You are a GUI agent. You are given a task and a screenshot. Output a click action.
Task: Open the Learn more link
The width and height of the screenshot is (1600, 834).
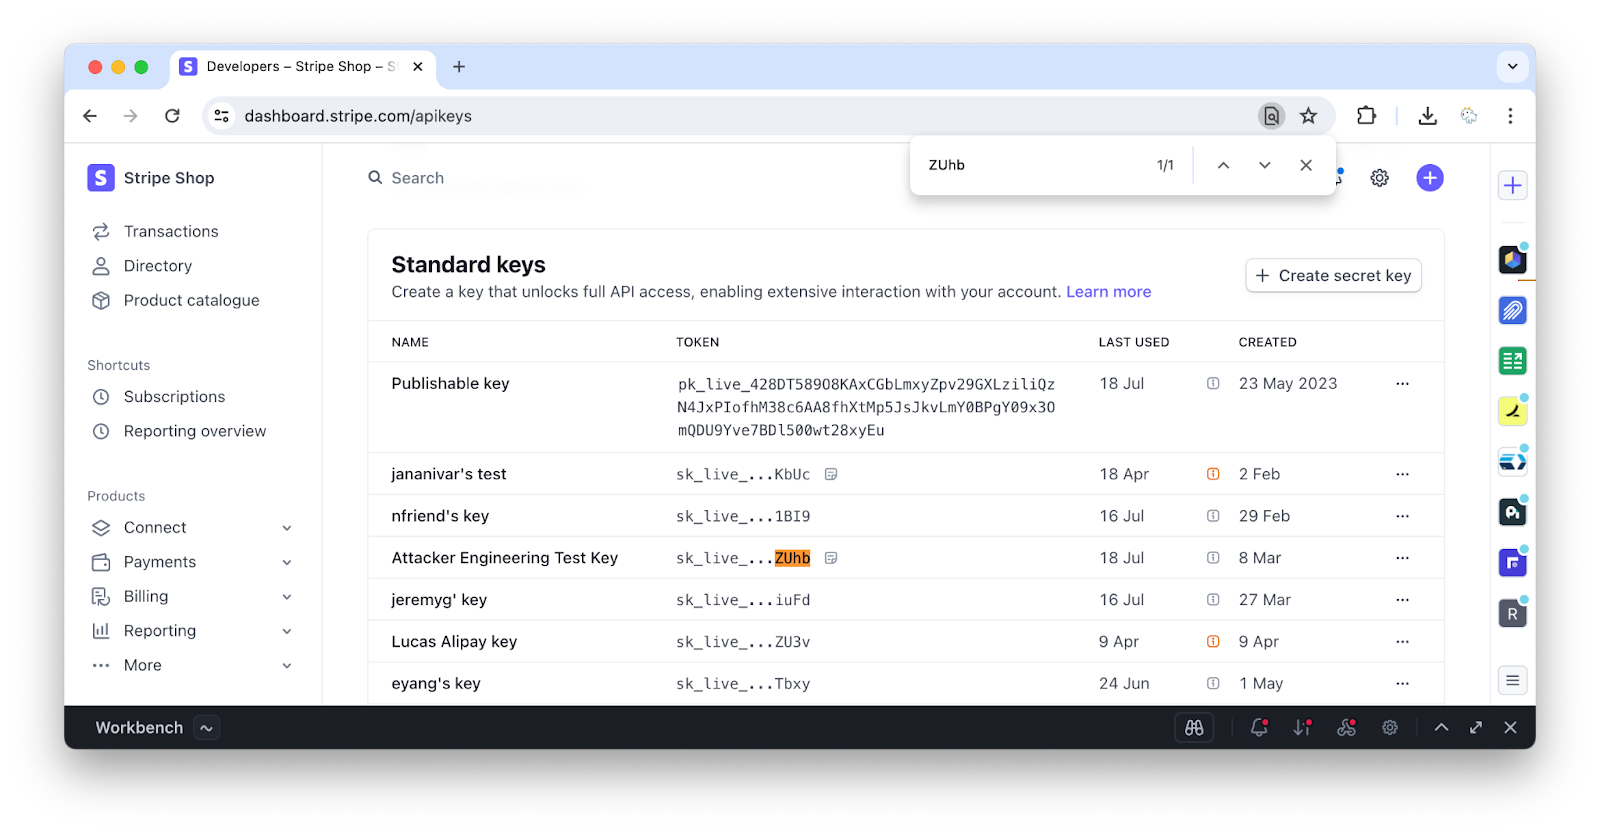point(1108,292)
